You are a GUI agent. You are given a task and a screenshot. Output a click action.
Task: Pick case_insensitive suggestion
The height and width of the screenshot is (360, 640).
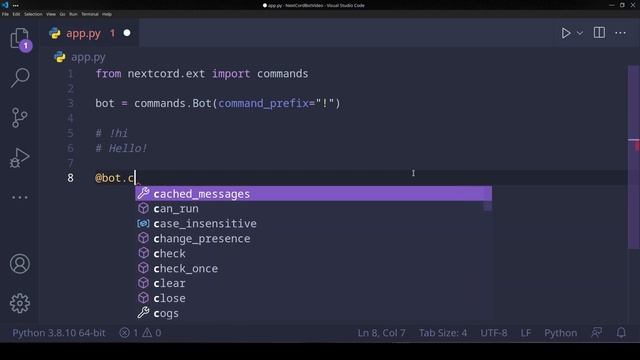(313, 223)
